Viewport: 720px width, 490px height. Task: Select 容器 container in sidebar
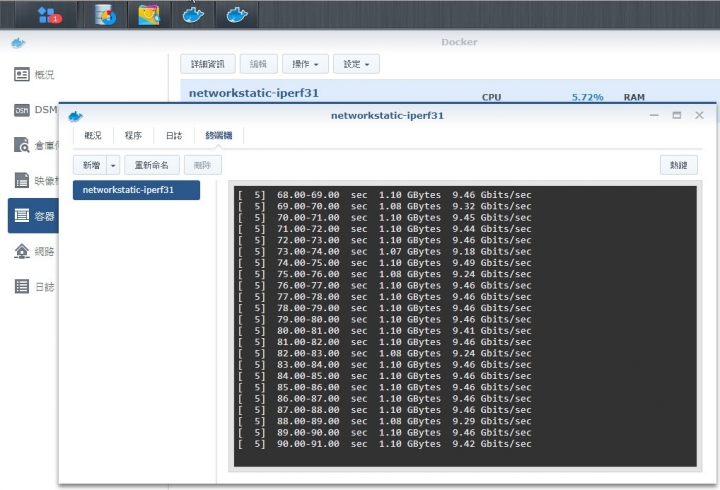click(x=33, y=216)
